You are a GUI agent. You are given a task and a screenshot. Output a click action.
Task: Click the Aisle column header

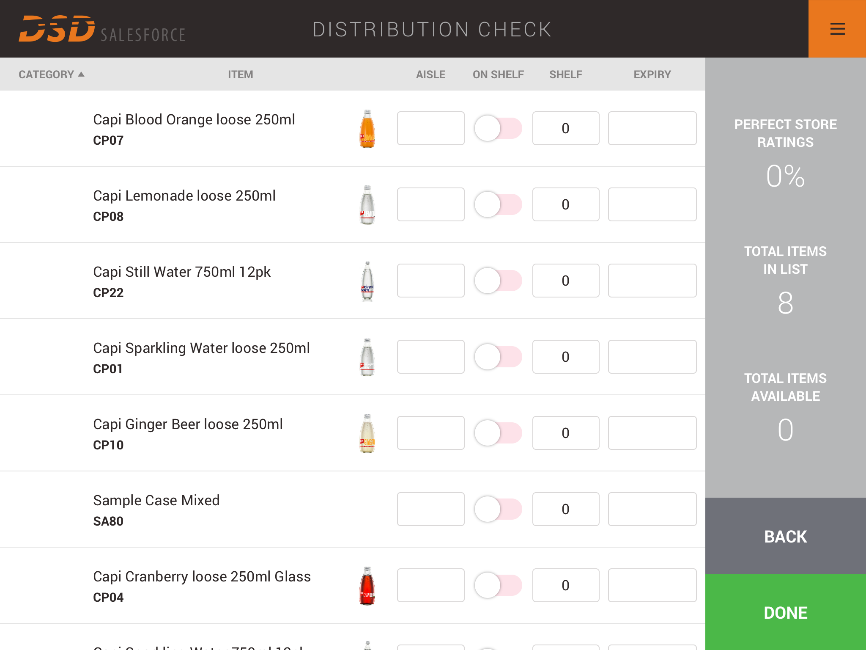[x=431, y=75]
